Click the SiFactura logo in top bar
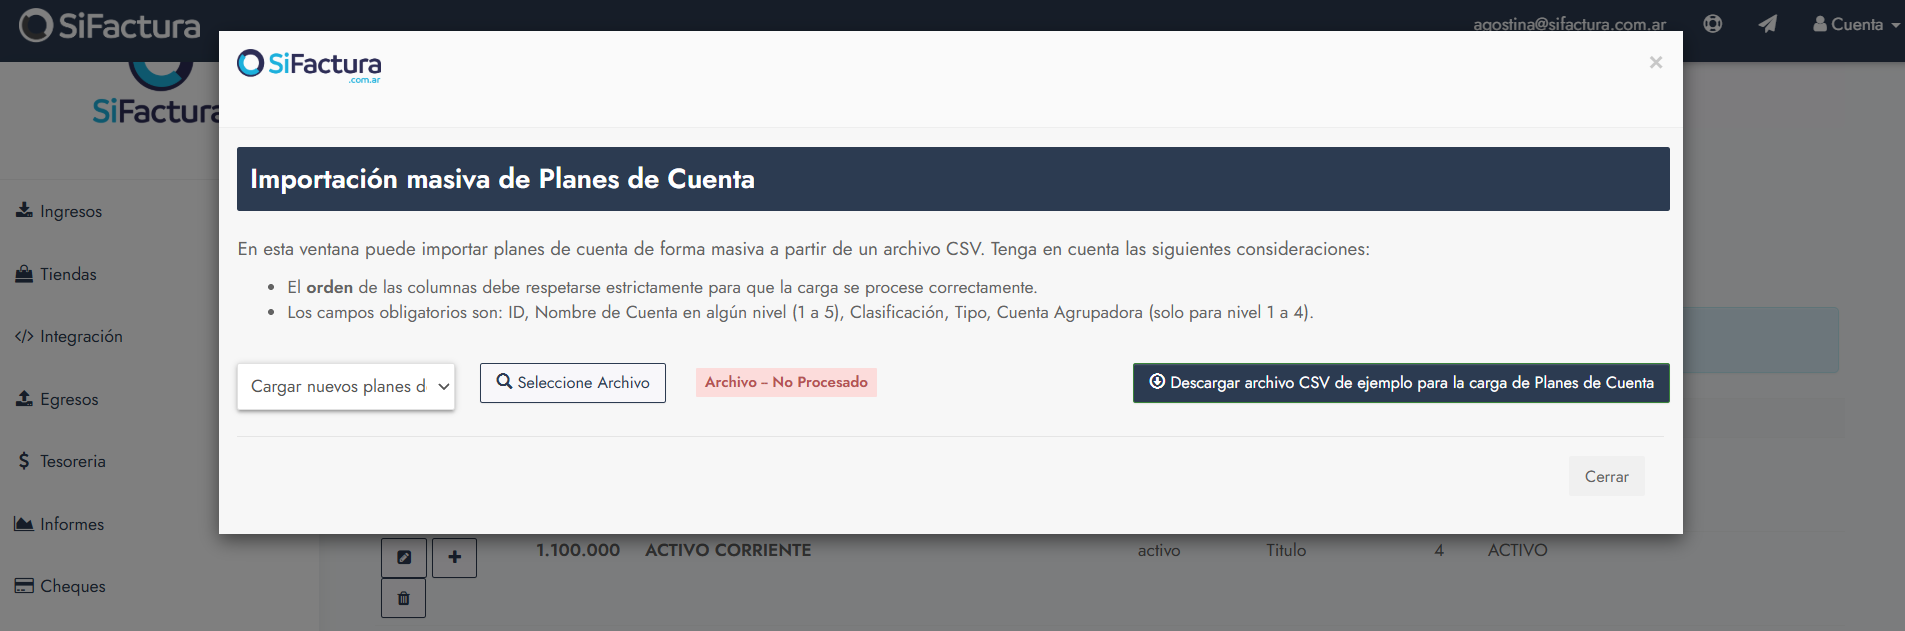Viewport: 1905px width, 631px height. point(110,26)
